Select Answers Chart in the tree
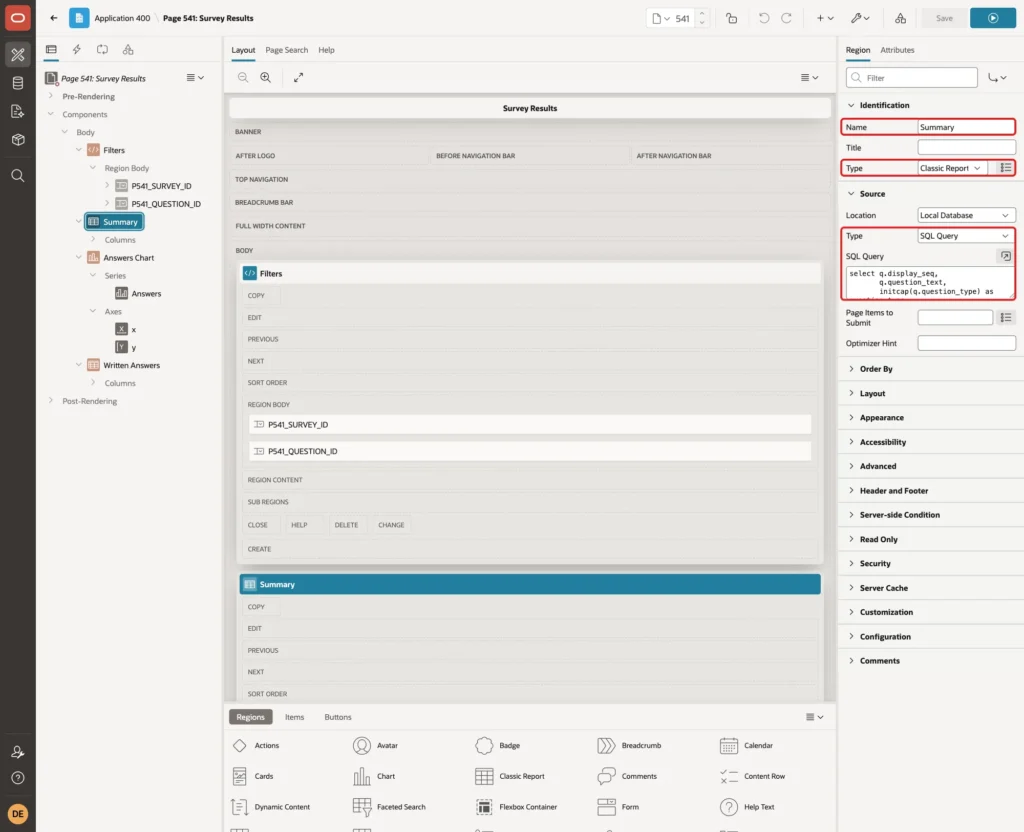This screenshot has width=1024, height=832. tap(128, 258)
